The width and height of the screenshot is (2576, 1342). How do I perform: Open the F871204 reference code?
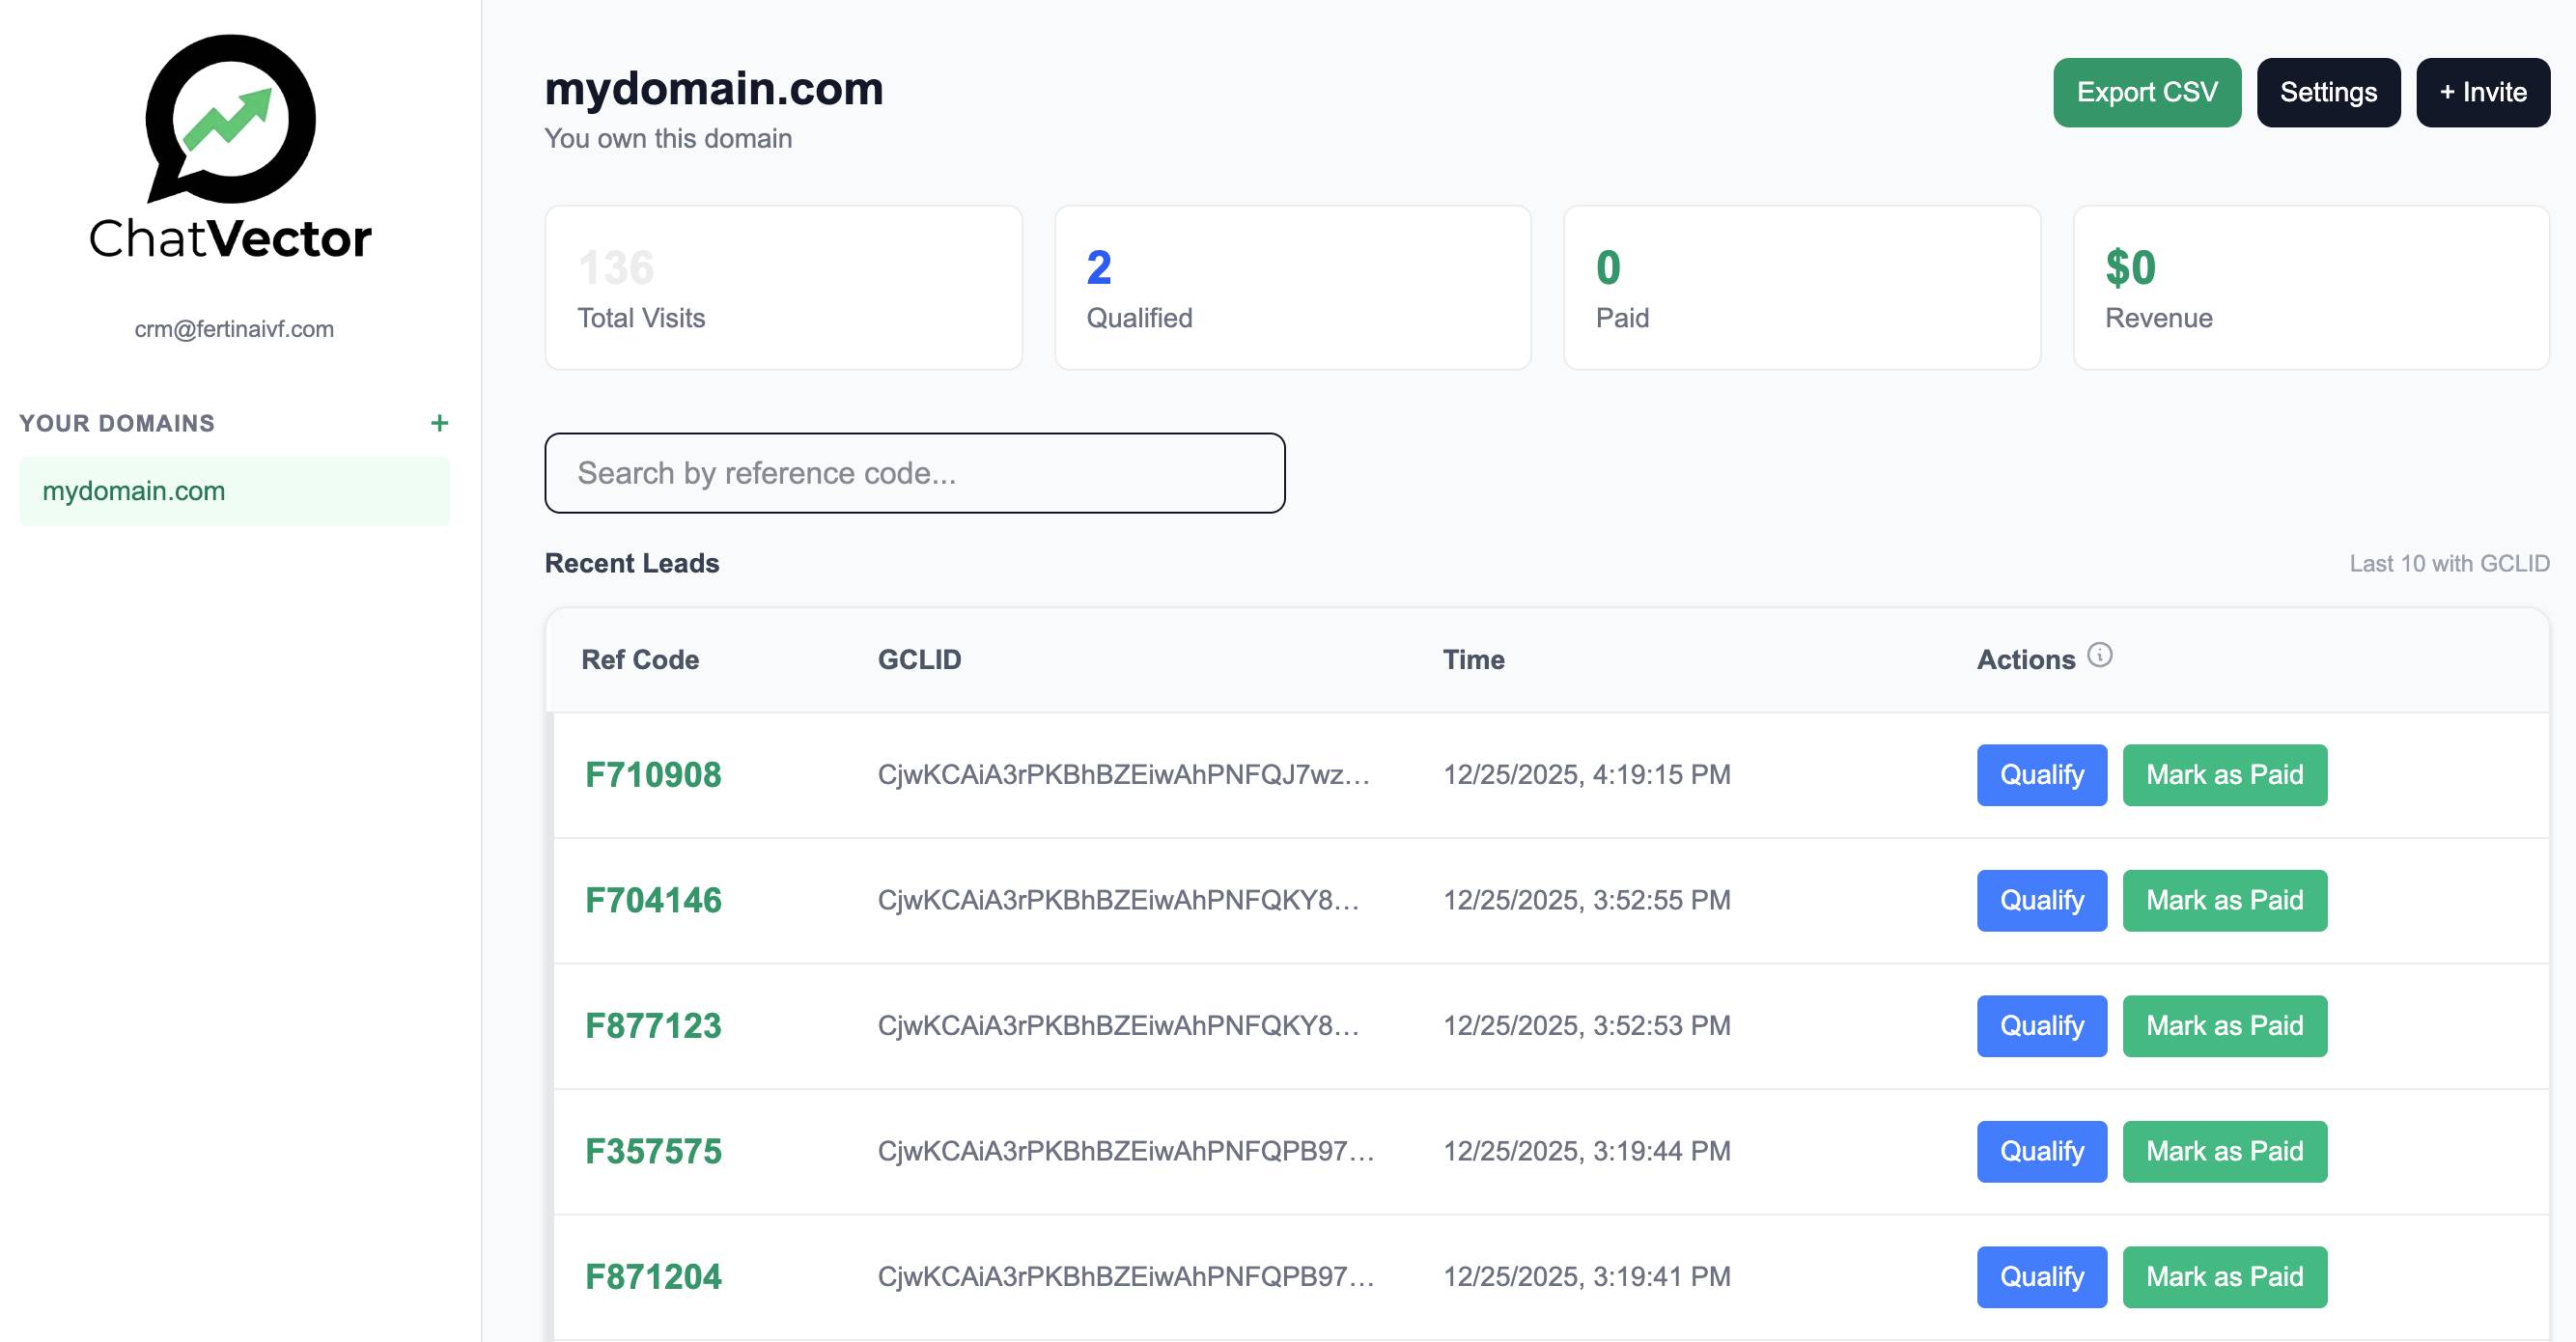tap(653, 1277)
